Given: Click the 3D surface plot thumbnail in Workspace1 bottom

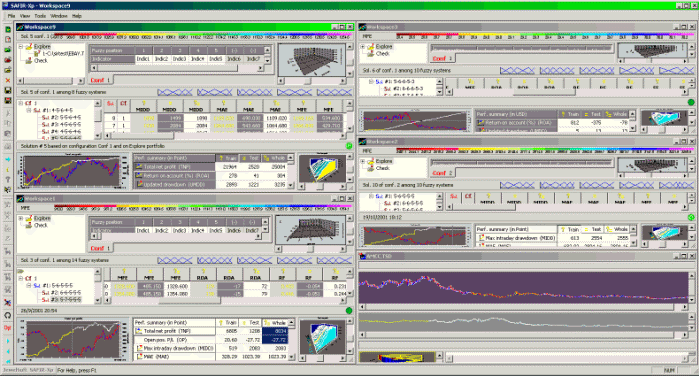Looking at the screenshot, I should click(322, 337).
